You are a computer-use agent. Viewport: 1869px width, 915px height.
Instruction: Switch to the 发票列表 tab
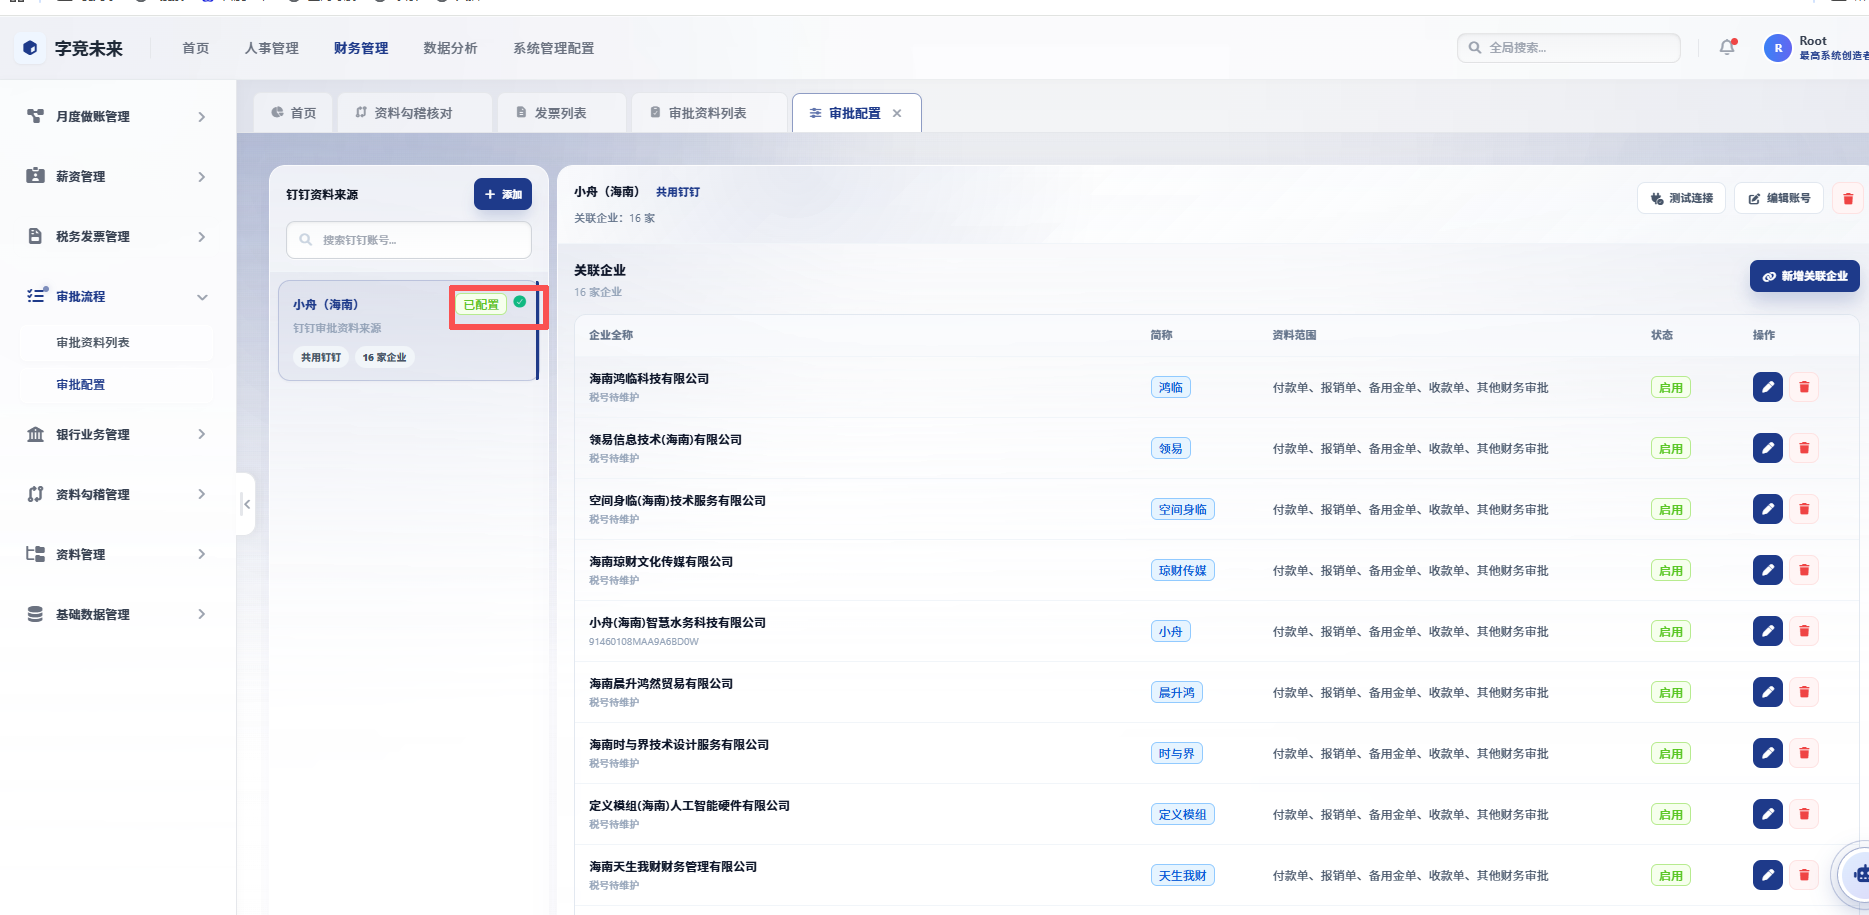pyautogui.click(x=562, y=113)
